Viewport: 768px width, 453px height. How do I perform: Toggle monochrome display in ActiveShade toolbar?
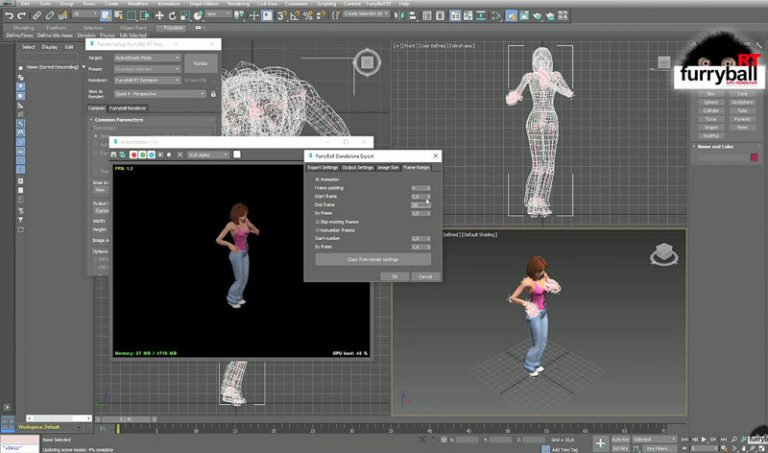coord(169,155)
